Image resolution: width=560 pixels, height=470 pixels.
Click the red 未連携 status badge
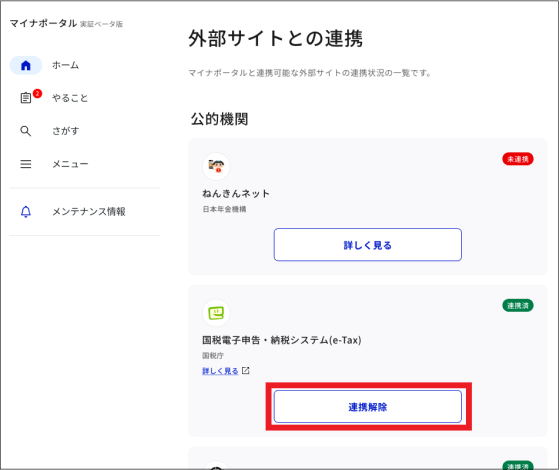(x=518, y=159)
